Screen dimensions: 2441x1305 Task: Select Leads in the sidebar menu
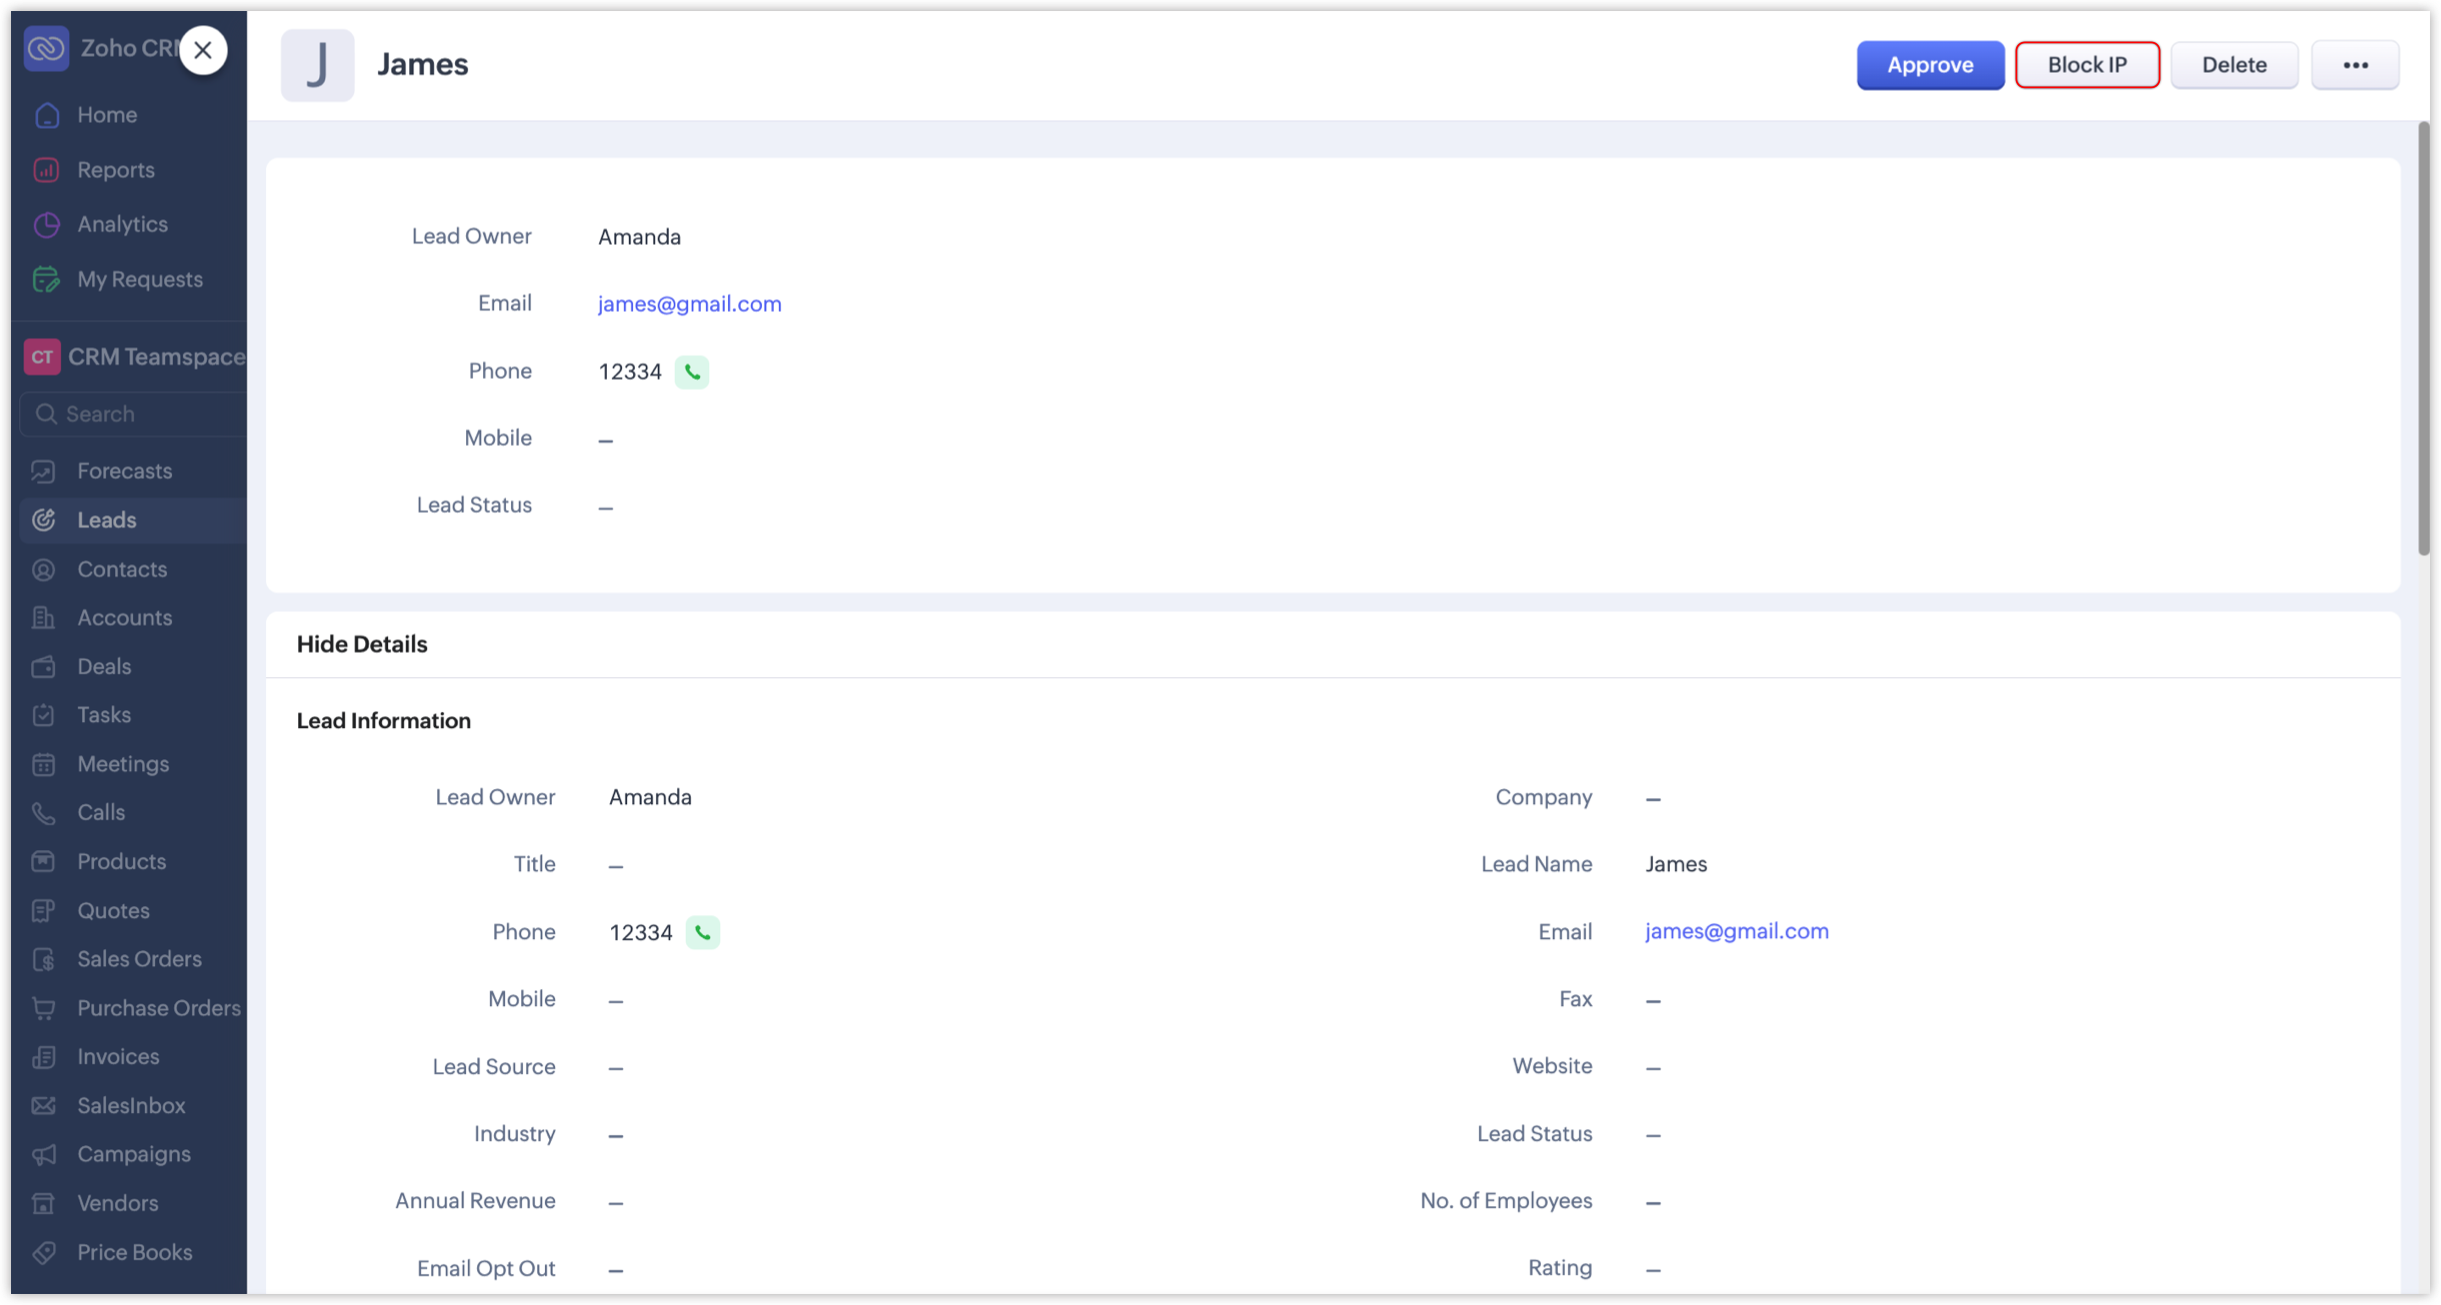click(x=106, y=520)
